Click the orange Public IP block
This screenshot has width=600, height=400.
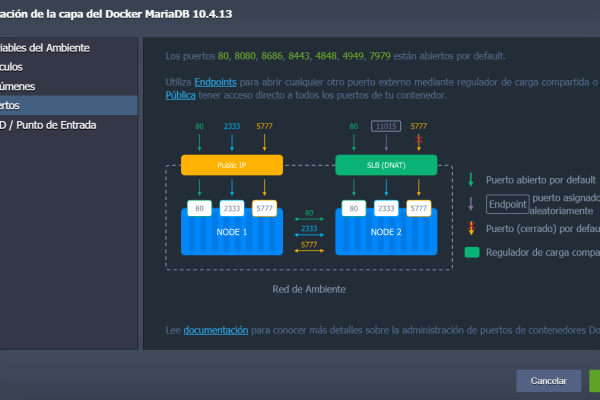point(232,165)
